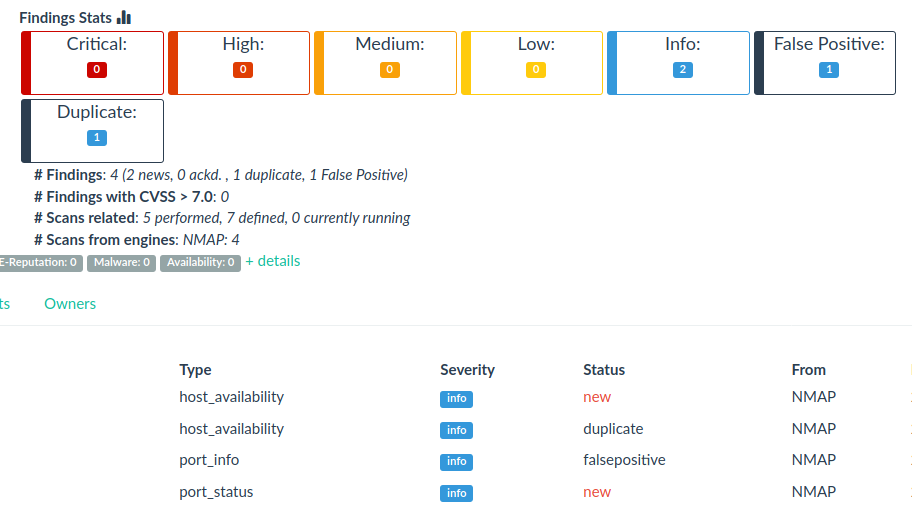Select the port_info finding type
Screen dimensions: 912x520
coord(209,460)
